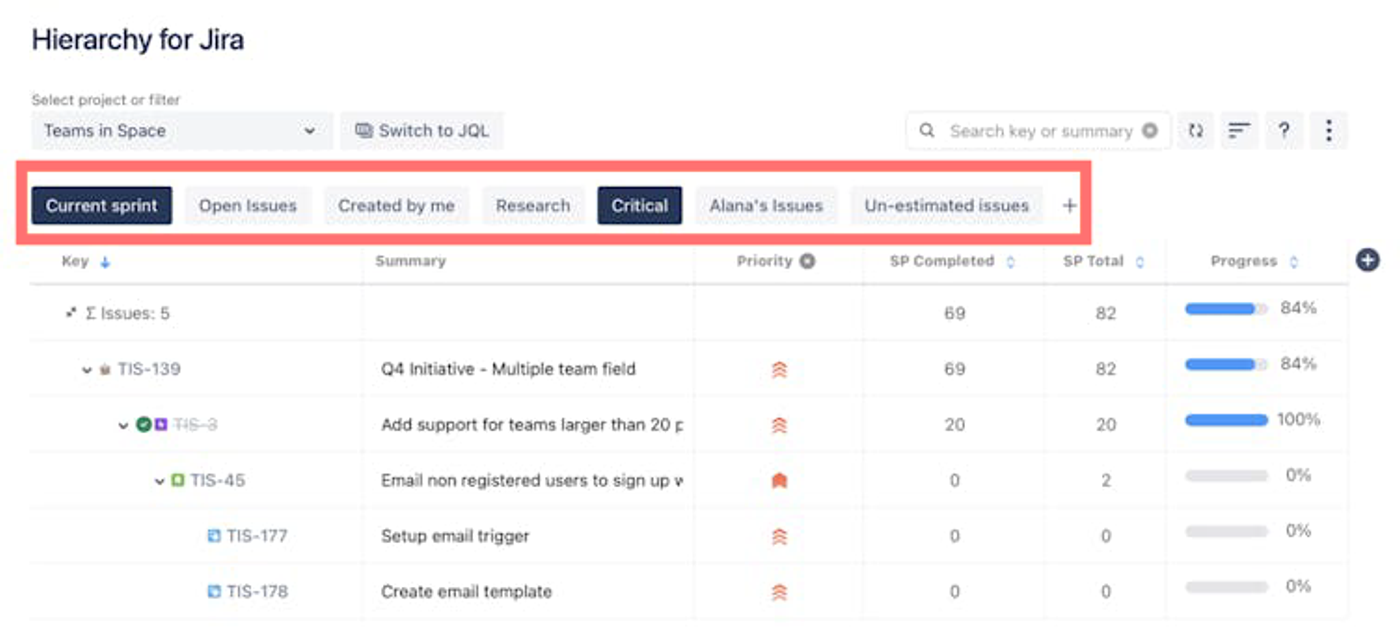Remove the Priority column via x icon
Image resolution: width=1400 pixels, height=639 pixels.
pyautogui.click(x=807, y=261)
